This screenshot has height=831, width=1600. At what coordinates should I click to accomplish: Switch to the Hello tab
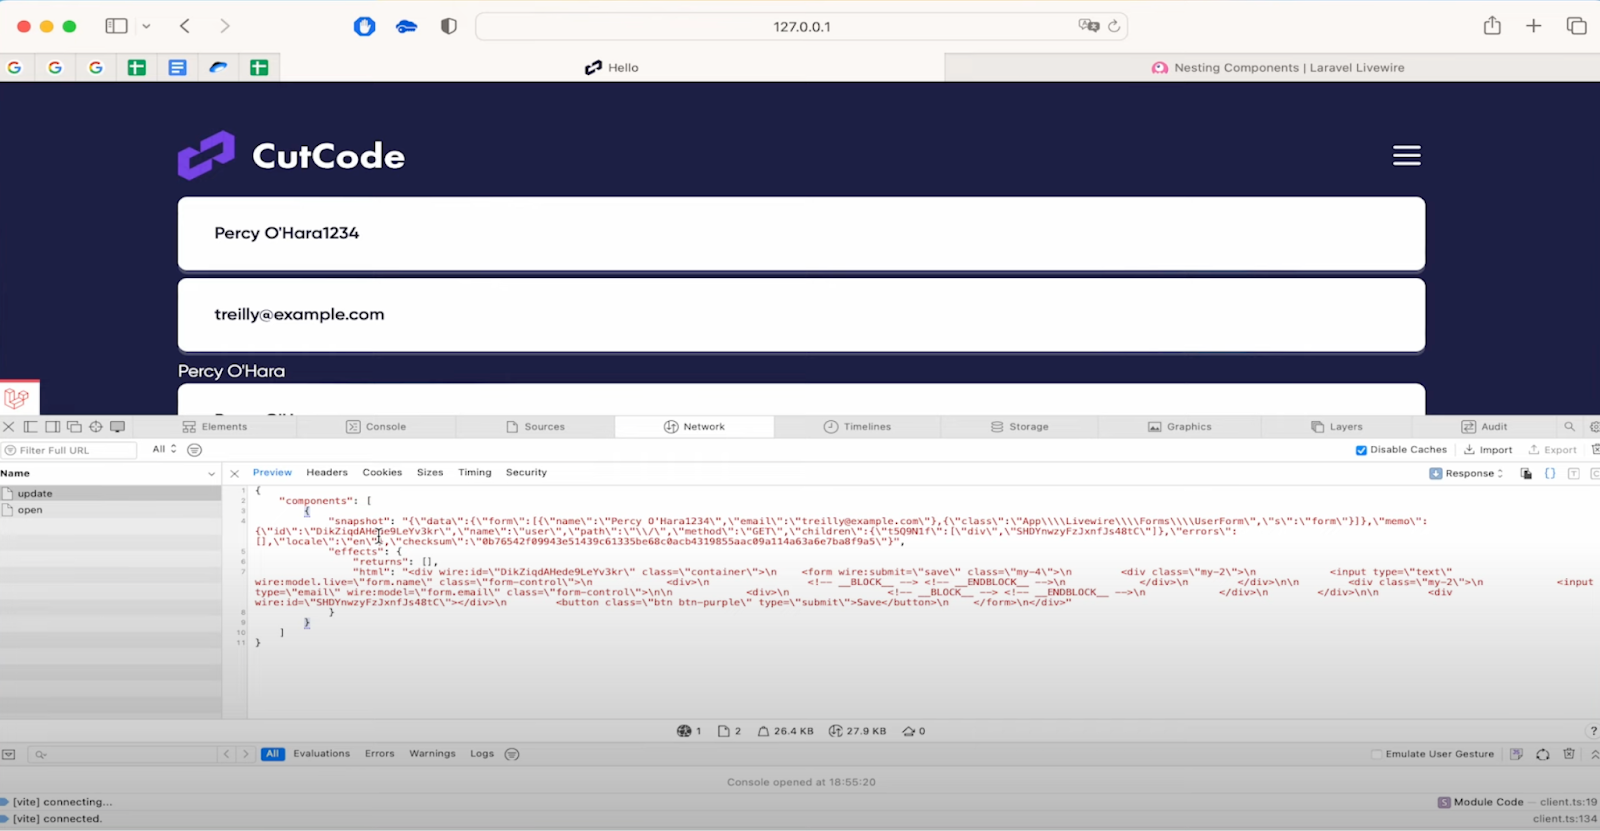[x=611, y=67]
